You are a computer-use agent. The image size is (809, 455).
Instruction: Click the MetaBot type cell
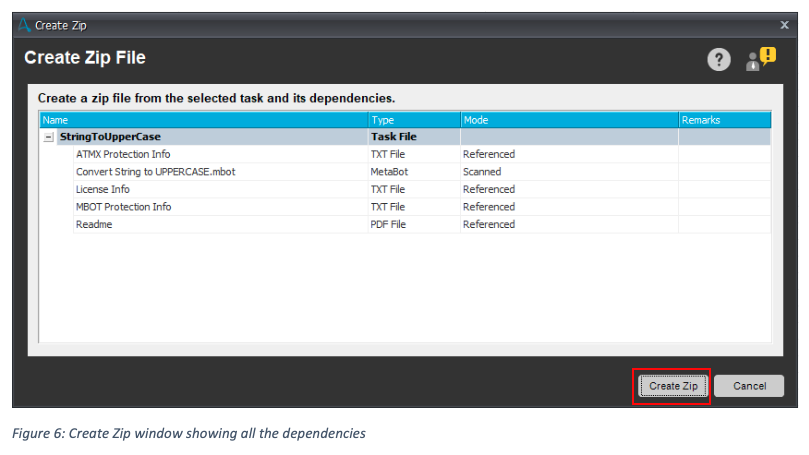pyautogui.click(x=390, y=172)
